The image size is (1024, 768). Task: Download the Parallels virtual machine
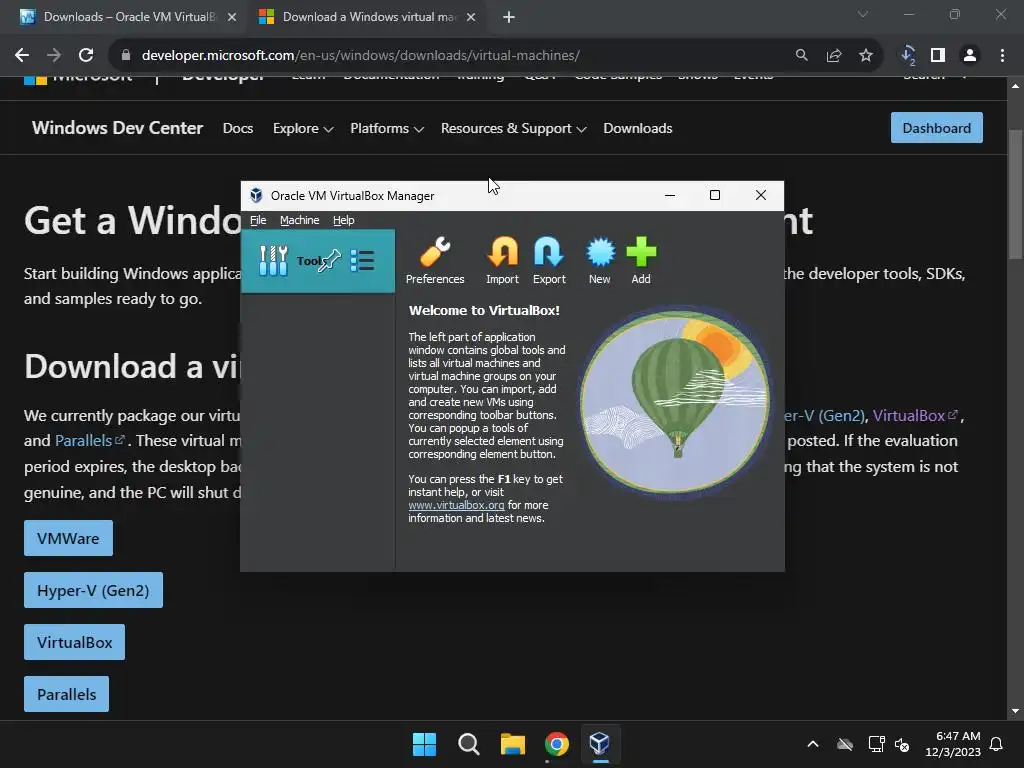[67, 694]
